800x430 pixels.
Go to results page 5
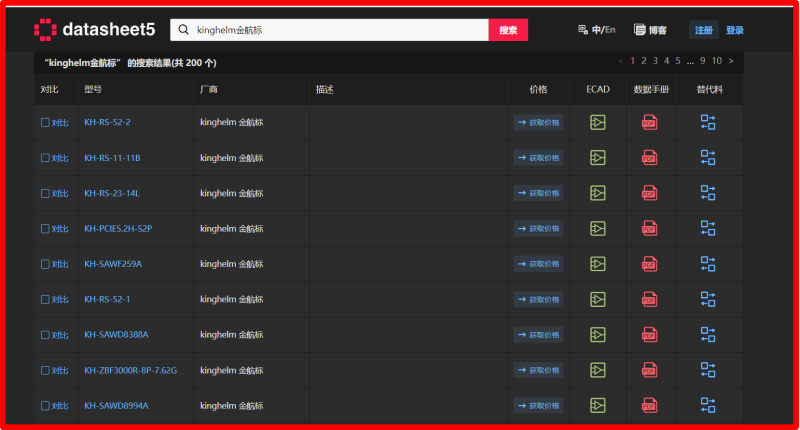pos(678,61)
